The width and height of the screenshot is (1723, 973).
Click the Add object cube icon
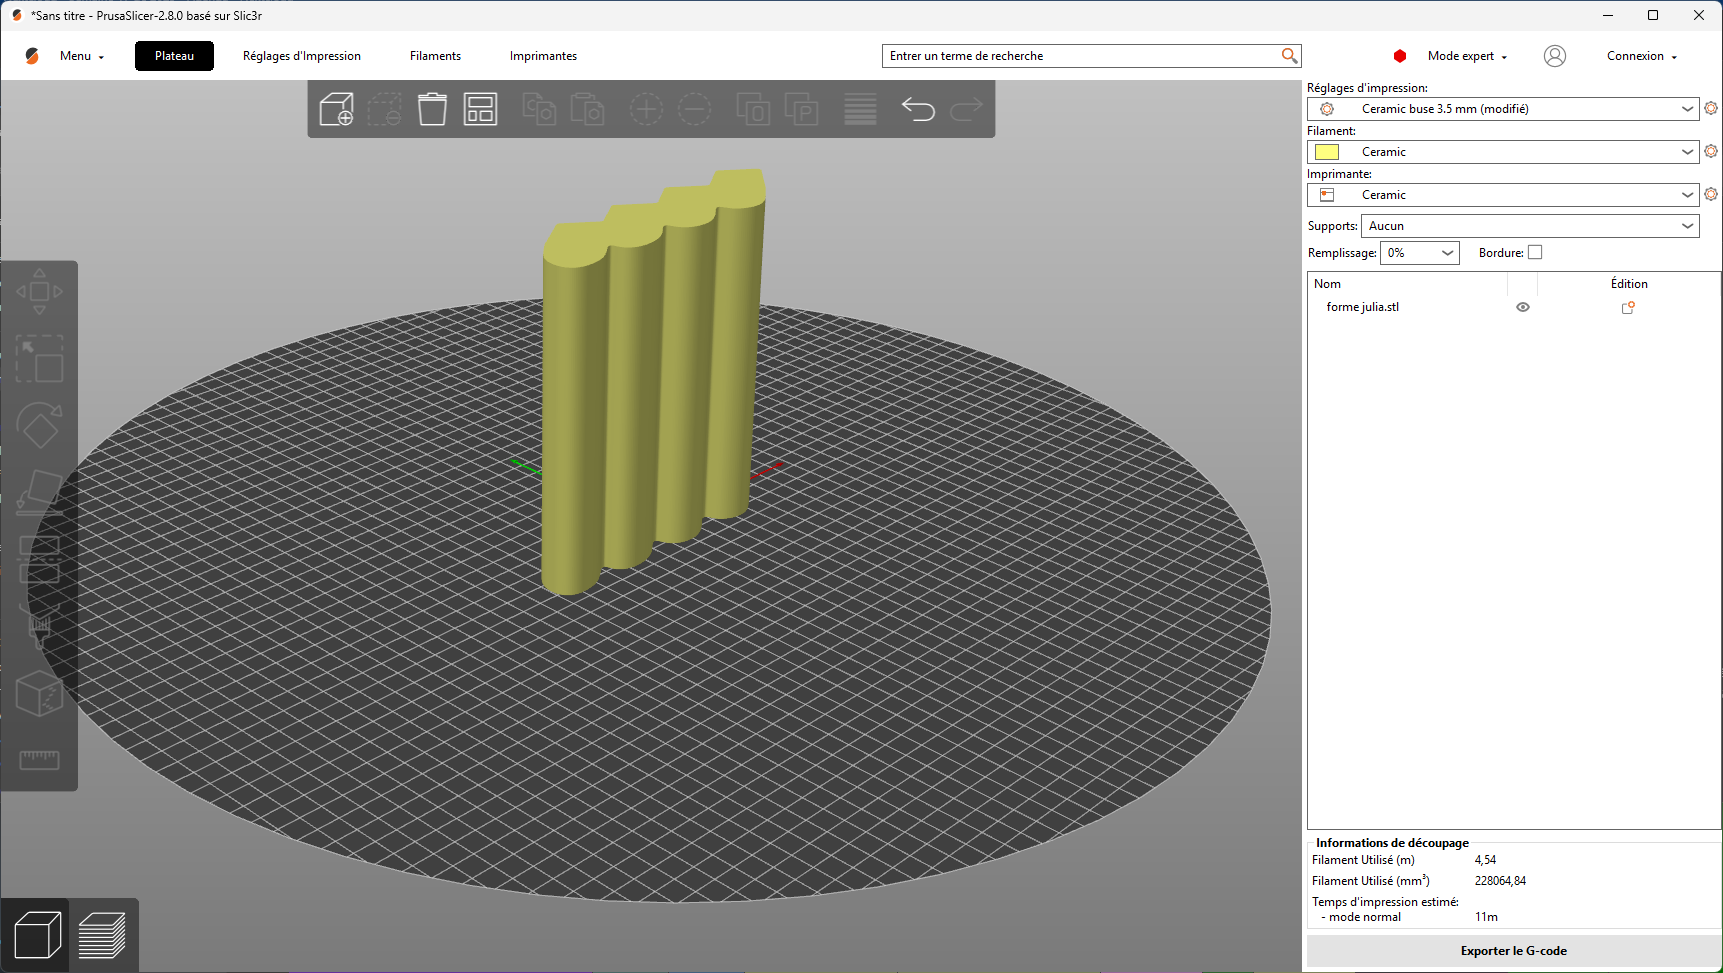pyautogui.click(x=336, y=109)
